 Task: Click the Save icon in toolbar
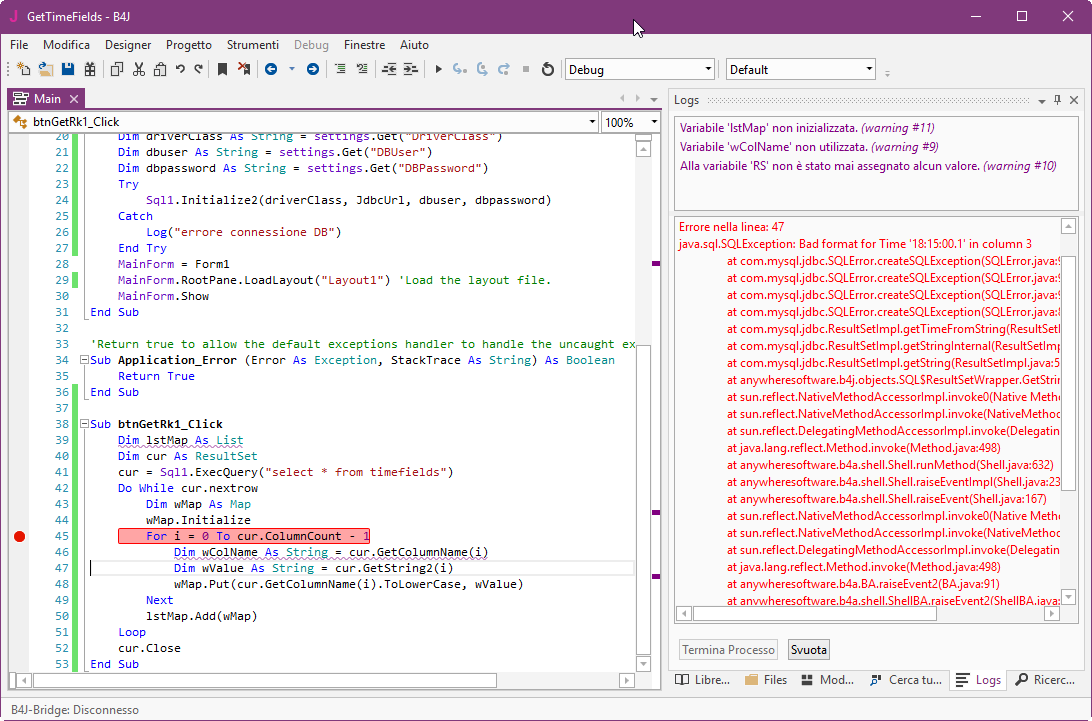pyautogui.click(x=68, y=69)
